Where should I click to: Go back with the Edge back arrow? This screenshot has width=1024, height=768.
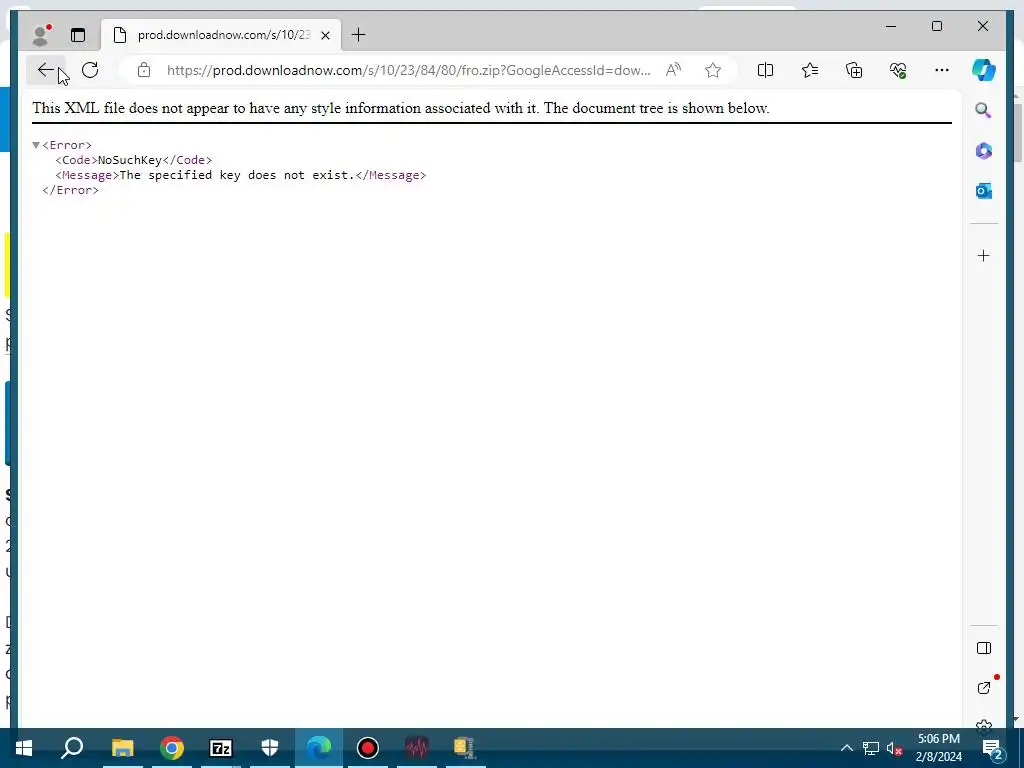(x=45, y=70)
